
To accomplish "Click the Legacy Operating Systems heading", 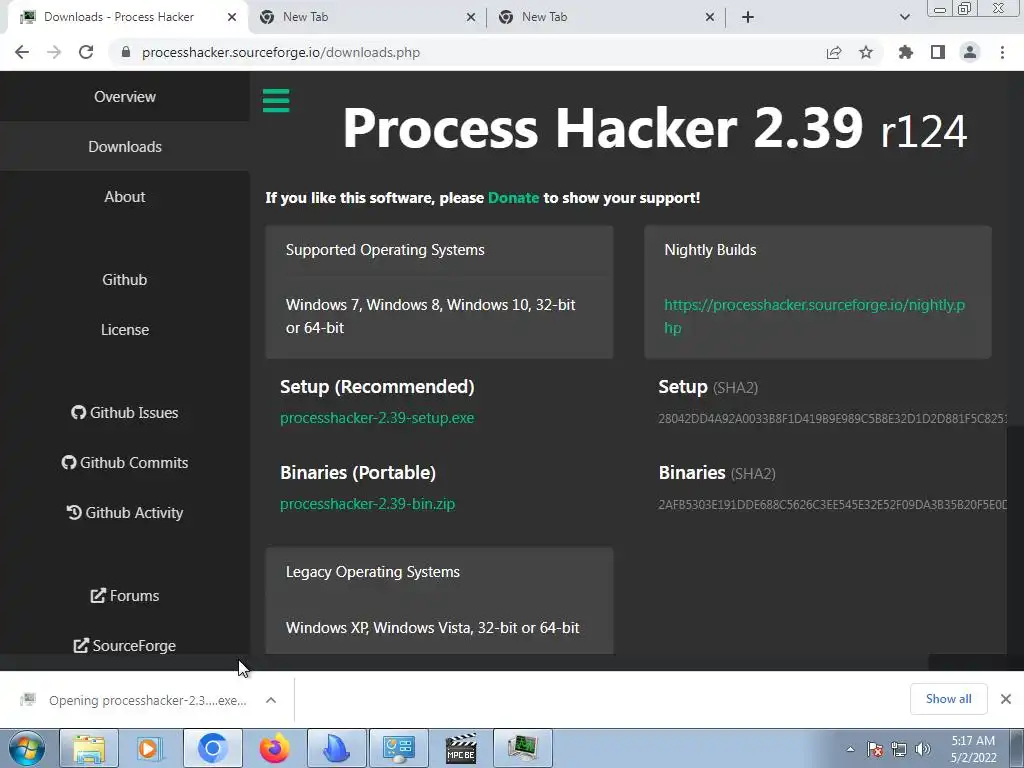I will tap(373, 572).
